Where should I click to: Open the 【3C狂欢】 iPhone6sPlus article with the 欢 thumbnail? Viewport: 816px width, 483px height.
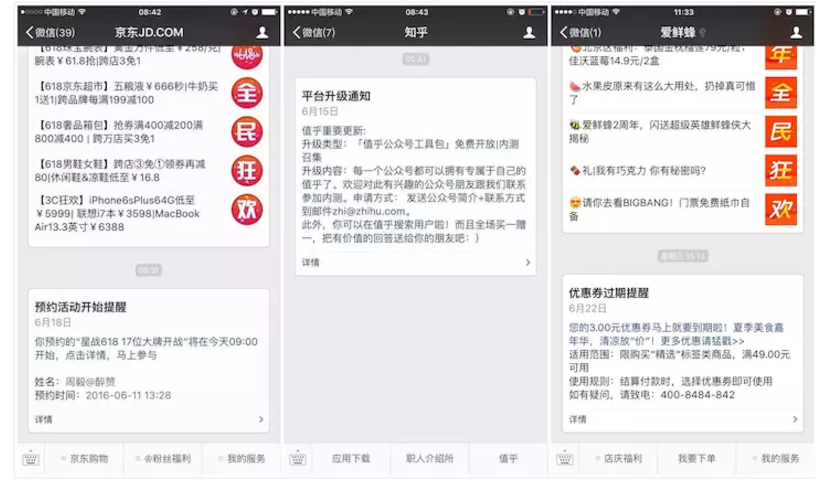(148, 213)
